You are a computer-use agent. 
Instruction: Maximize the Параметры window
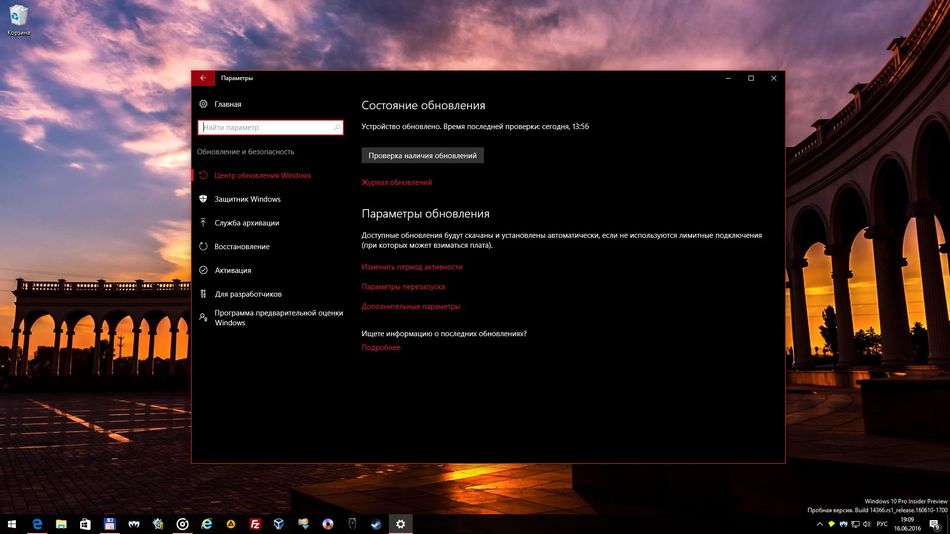click(x=751, y=78)
